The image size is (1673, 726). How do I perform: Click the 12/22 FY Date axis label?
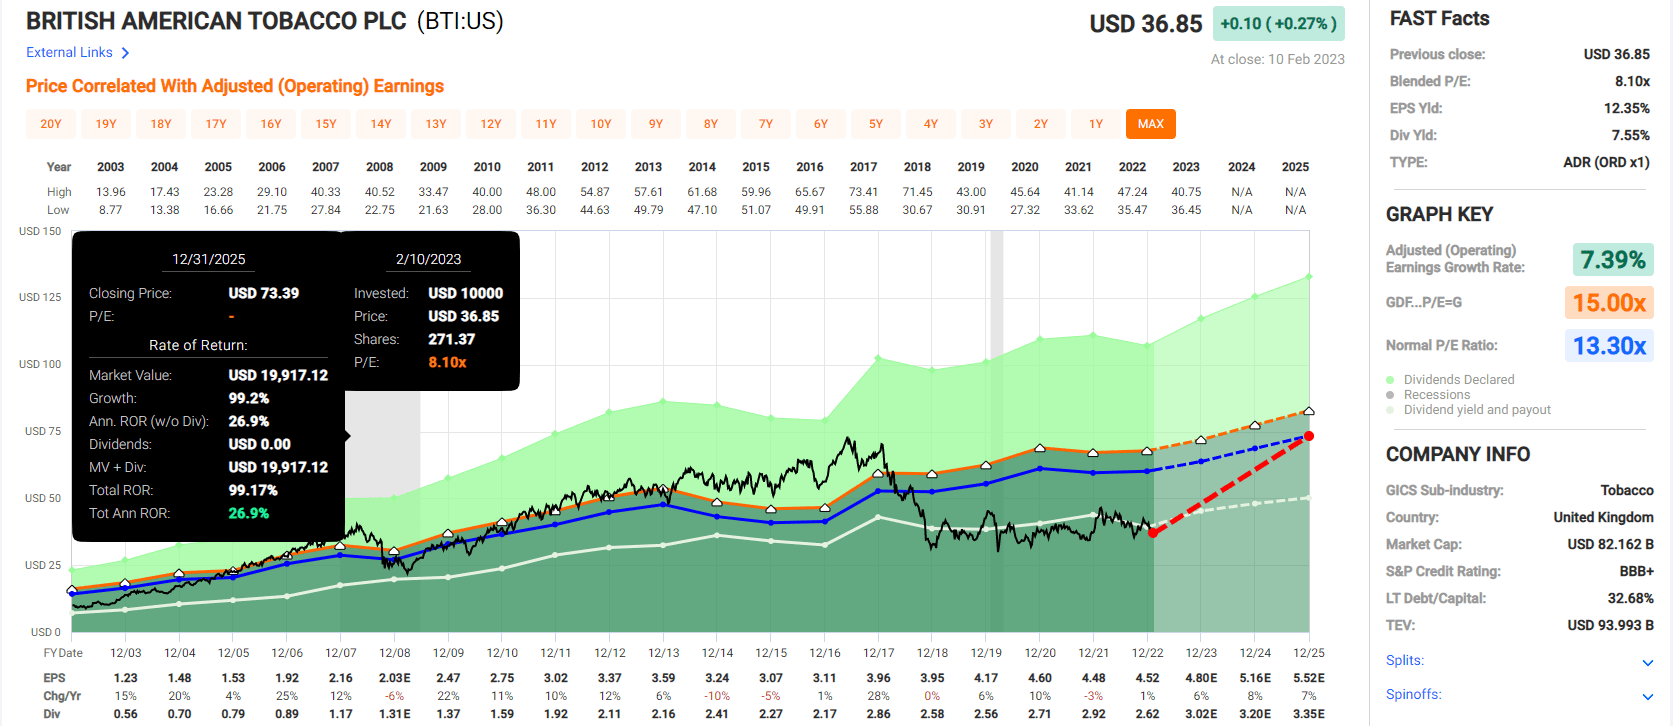tap(1148, 653)
